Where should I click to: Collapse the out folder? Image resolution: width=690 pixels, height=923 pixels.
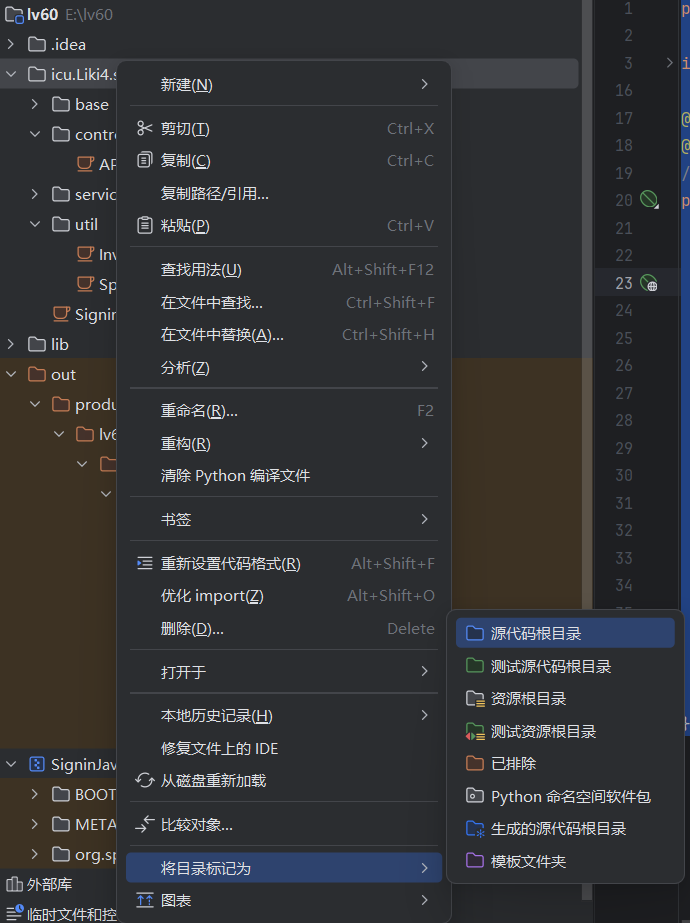[11, 374]
